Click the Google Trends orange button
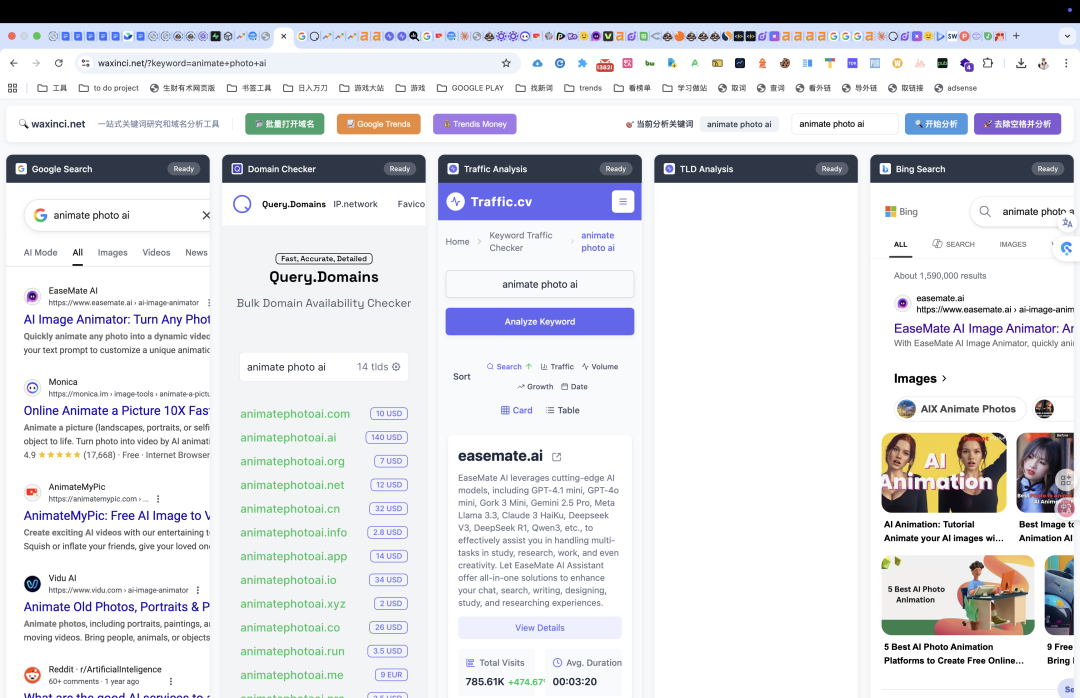1080x698 pixels. (x=378, y=124)
